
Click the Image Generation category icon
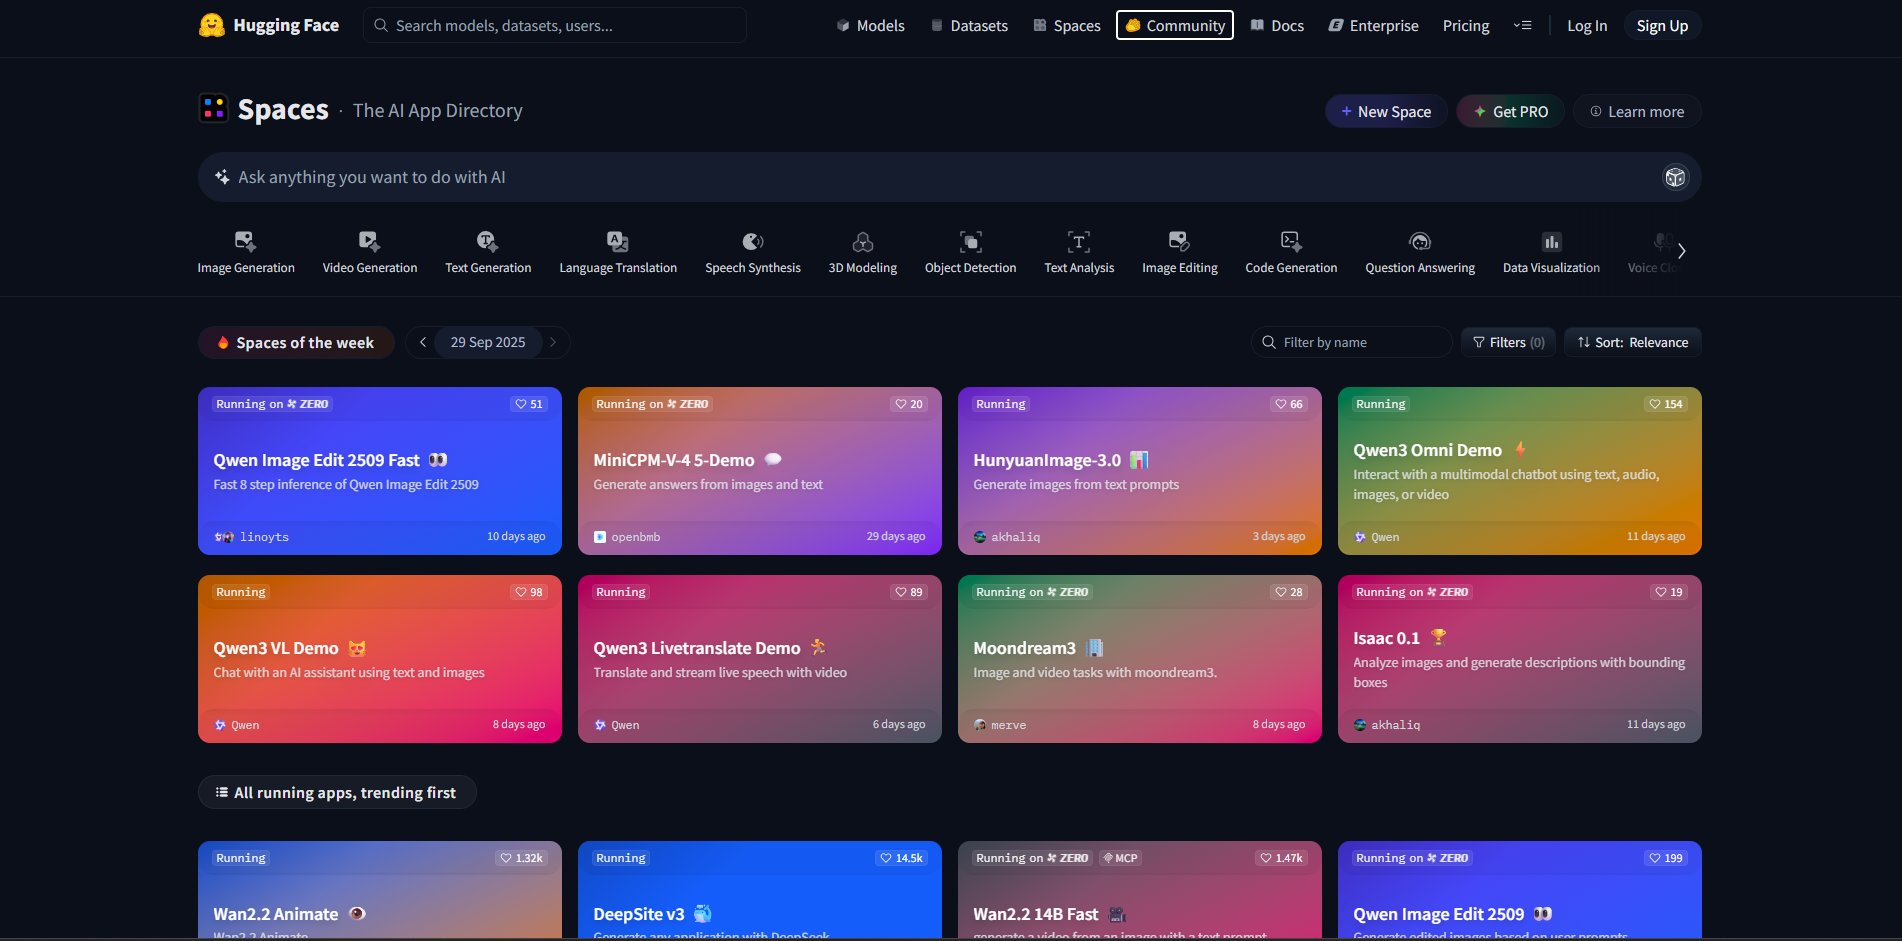pyautogui.click(x=245, y=241)
